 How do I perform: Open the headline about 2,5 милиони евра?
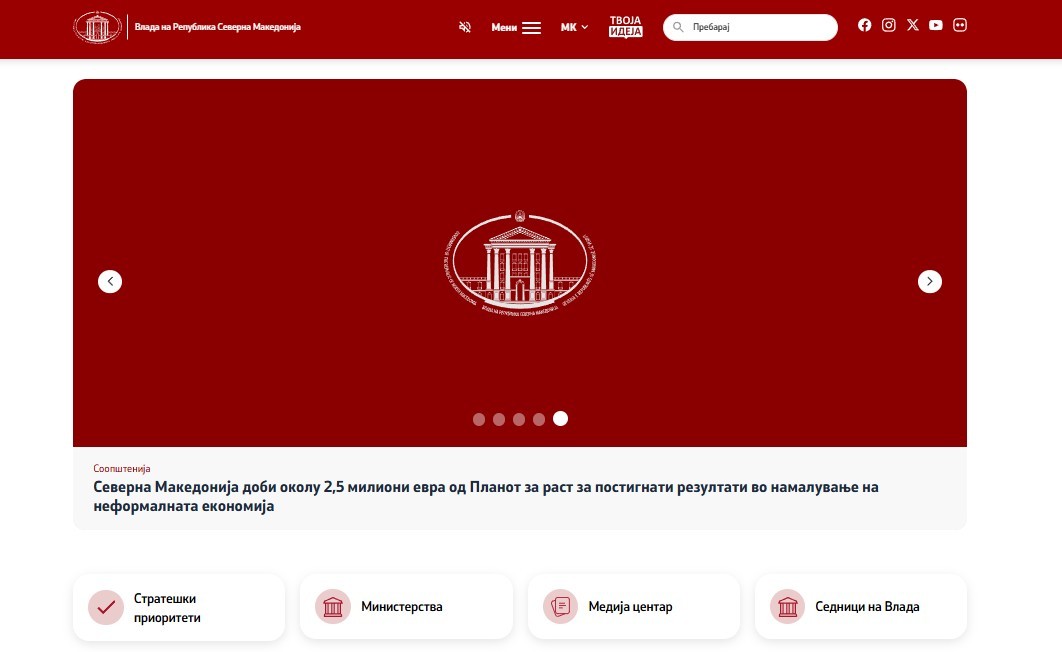(486, 496)
